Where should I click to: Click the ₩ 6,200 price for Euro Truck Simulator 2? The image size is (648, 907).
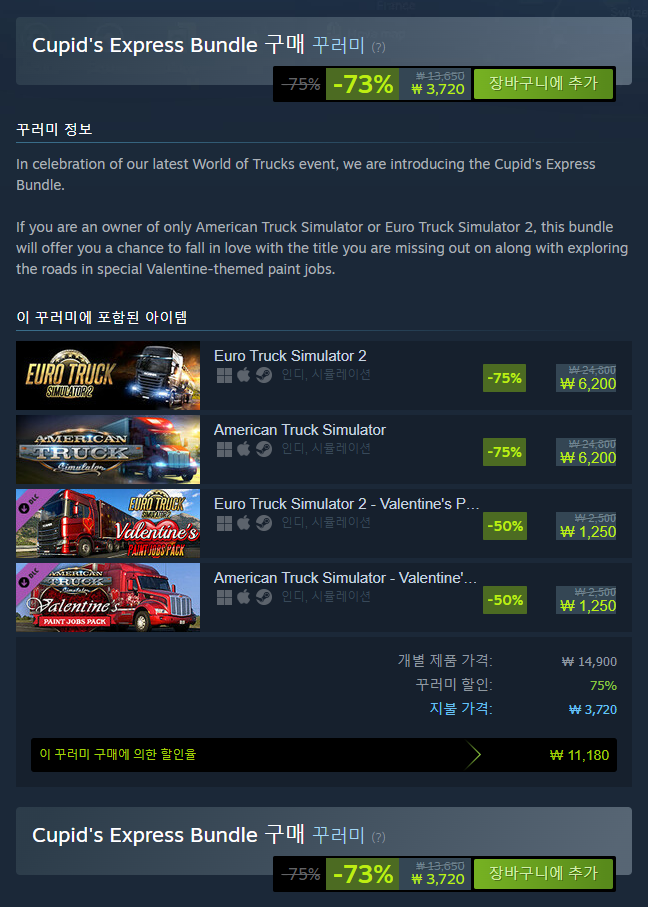coord(588,384)
